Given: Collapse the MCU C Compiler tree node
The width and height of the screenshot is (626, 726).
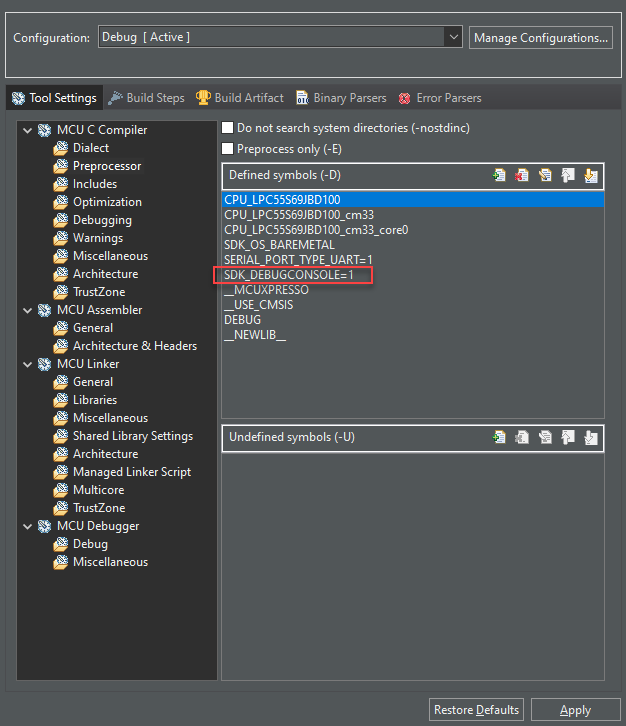Looking at the screenshot, I should pyautogui.click(x=28, y=131).
